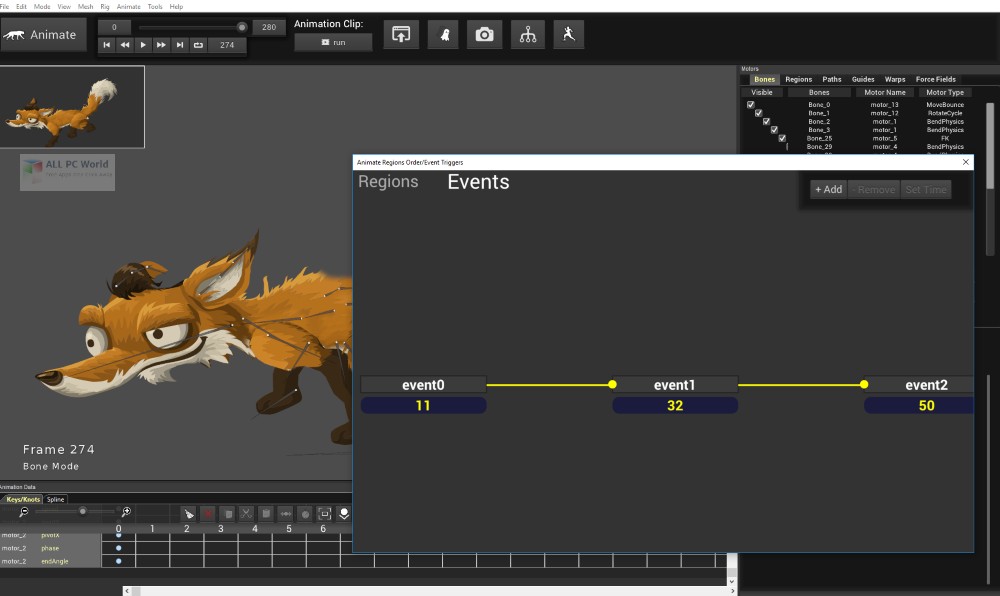Enable onion skinning with the ghost icon

pyautogui.click(x=443, y=33)
